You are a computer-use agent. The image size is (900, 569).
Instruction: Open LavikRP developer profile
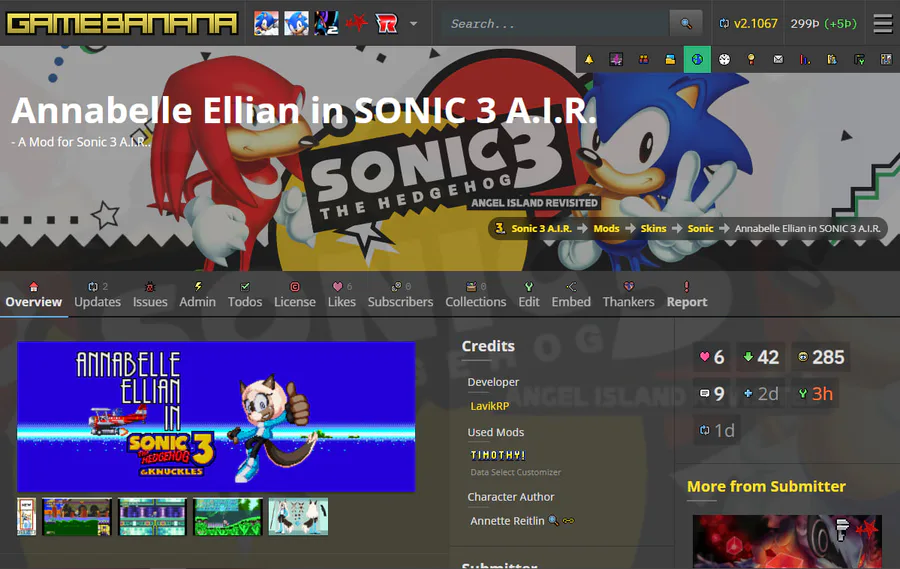coord(490,406)
